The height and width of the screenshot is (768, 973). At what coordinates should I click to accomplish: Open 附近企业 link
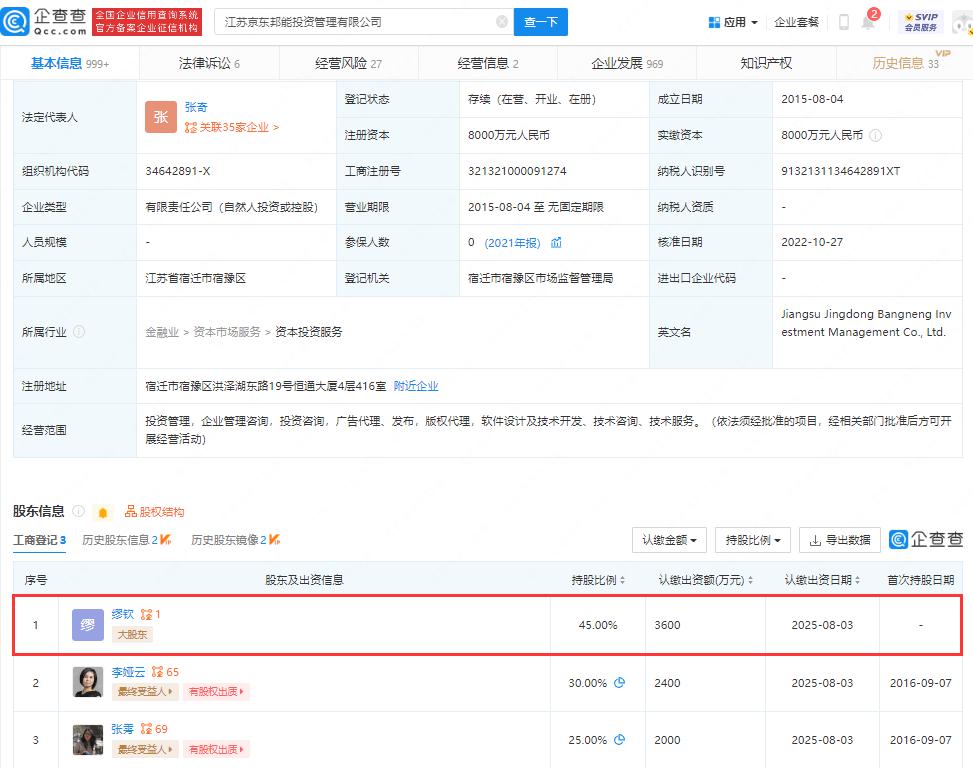(x=416, y=386)
